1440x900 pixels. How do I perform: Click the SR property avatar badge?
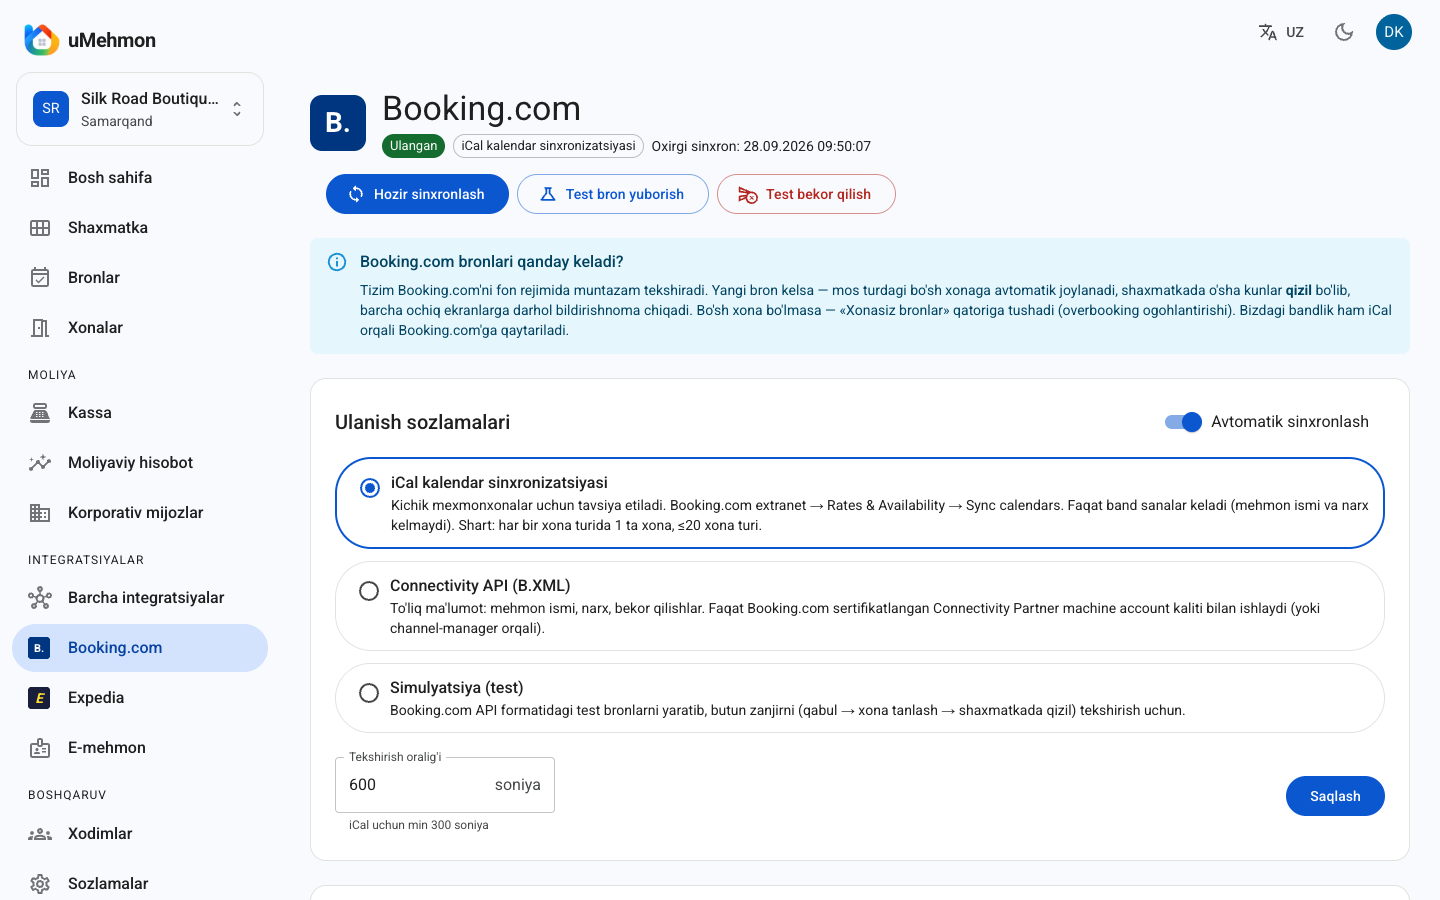coord(51,109)
